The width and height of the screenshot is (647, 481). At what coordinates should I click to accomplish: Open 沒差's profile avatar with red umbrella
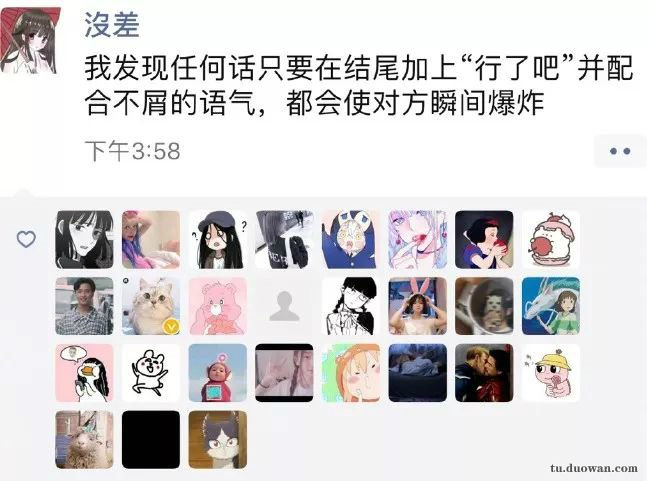pyautogui.click(x=30, y=40)
